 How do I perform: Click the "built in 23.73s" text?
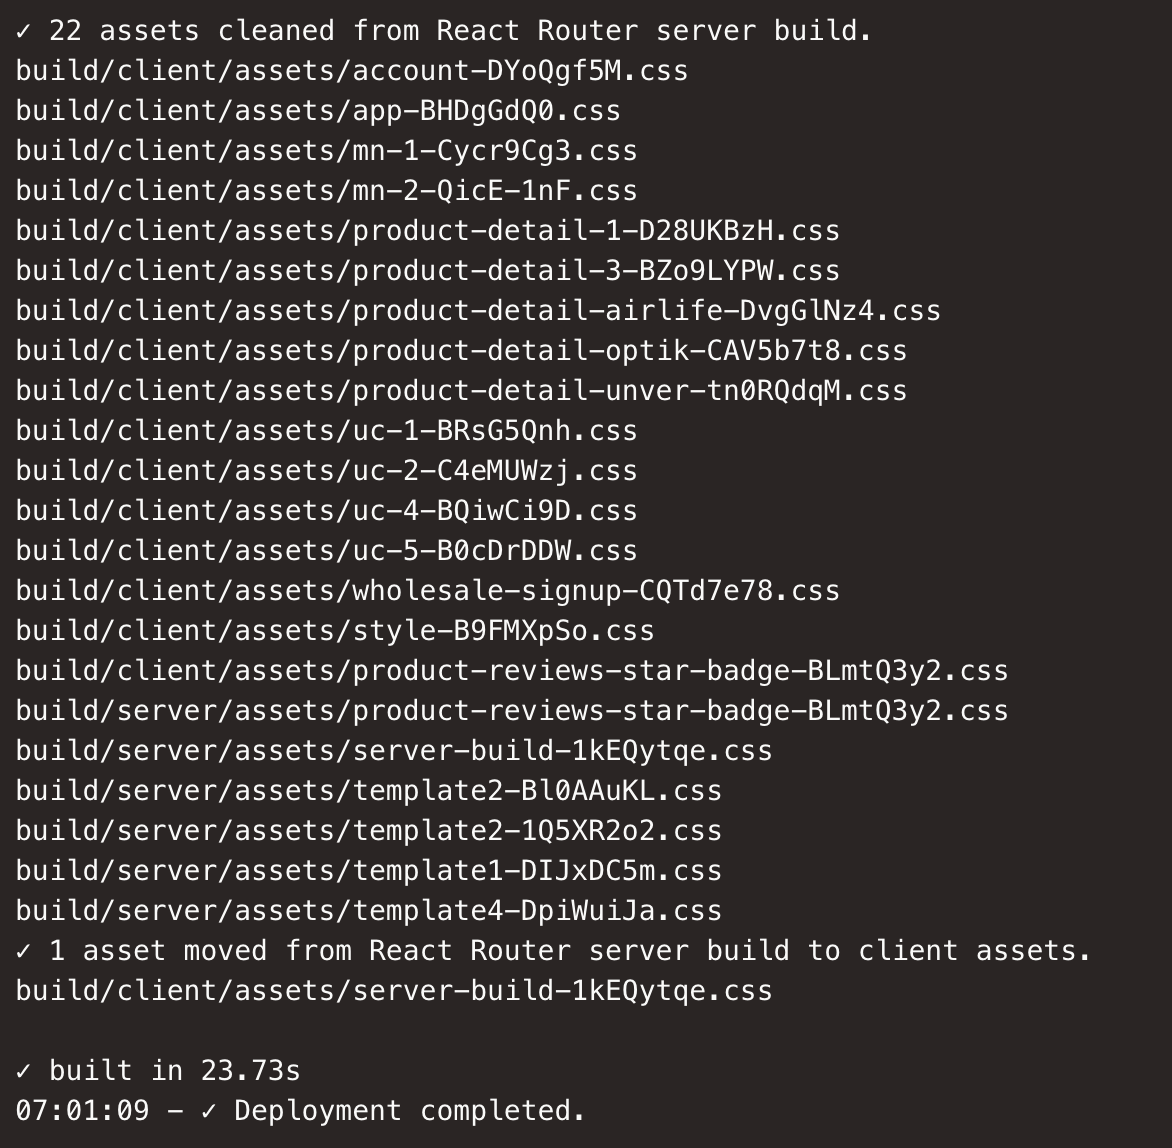pyautogui.click(x=174, y=1071)
